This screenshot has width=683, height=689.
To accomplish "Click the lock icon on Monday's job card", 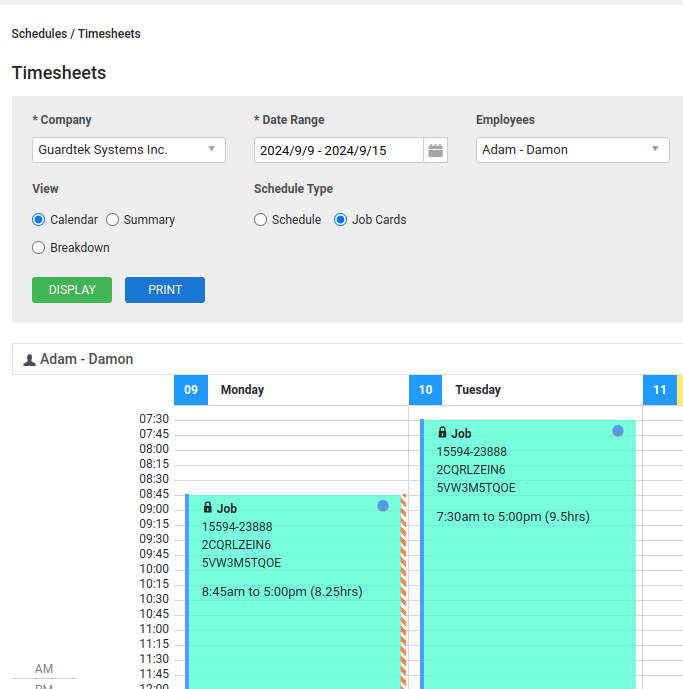I will point(207,508).
